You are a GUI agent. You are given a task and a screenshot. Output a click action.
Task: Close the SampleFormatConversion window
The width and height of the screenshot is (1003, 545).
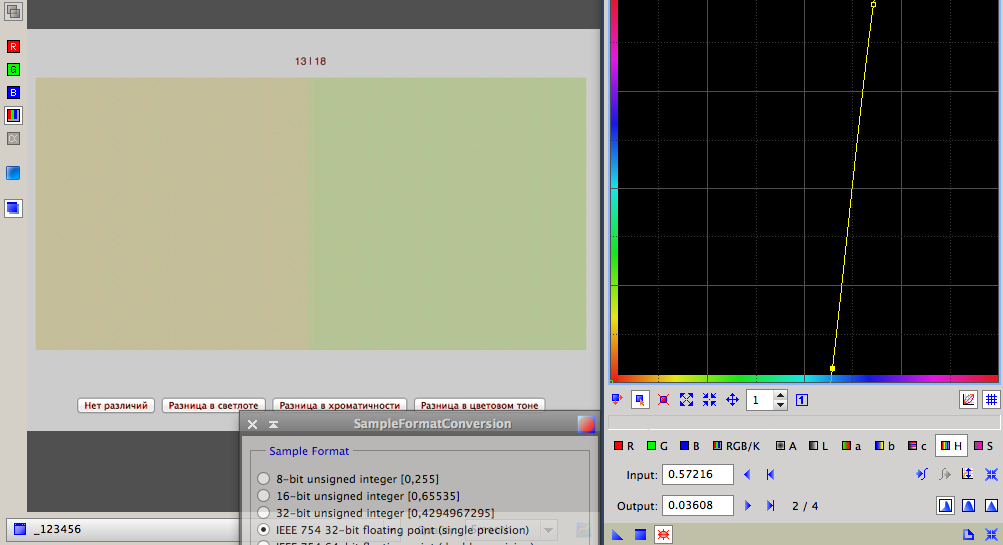[x=253, y=424]
